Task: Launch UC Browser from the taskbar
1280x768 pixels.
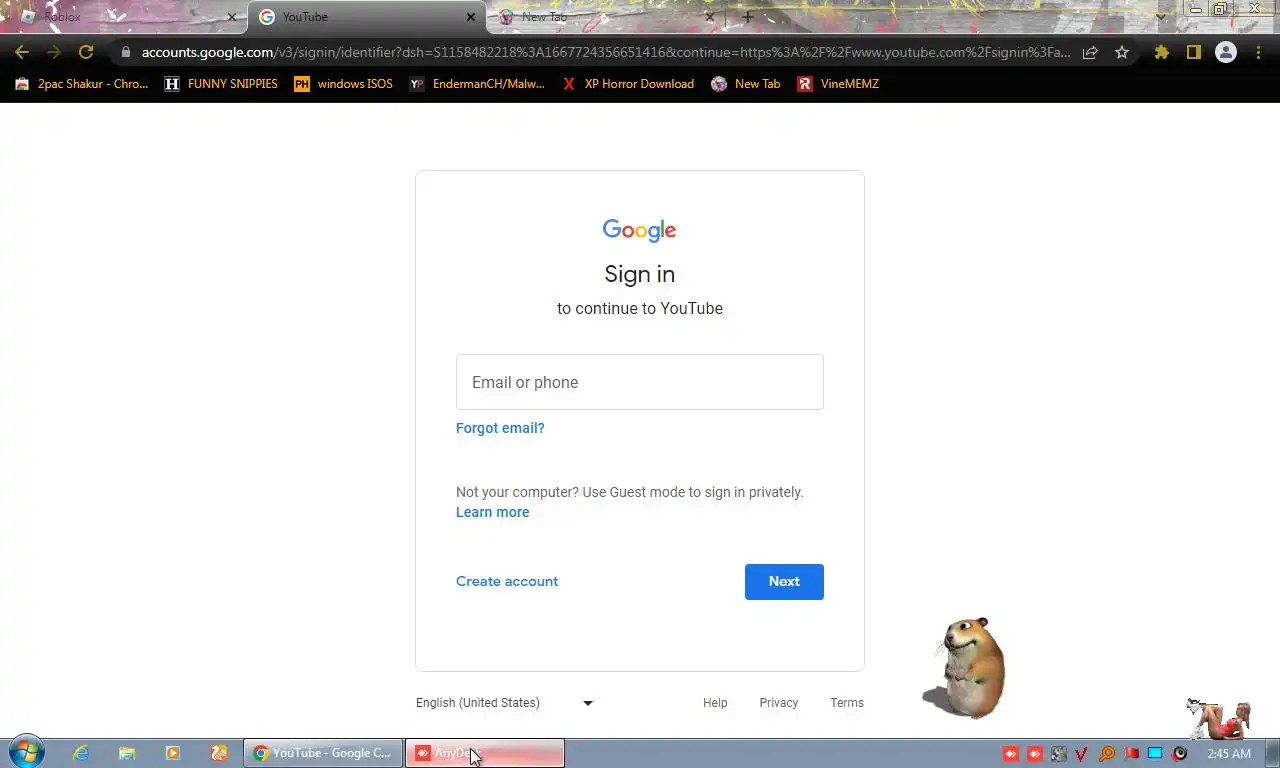Action: point(219,753)
